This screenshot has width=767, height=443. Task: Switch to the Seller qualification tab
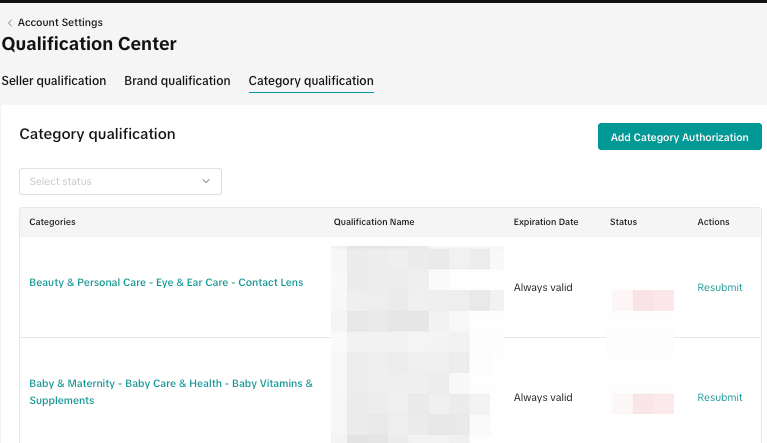pyautogui.click(x=54, y=81)
